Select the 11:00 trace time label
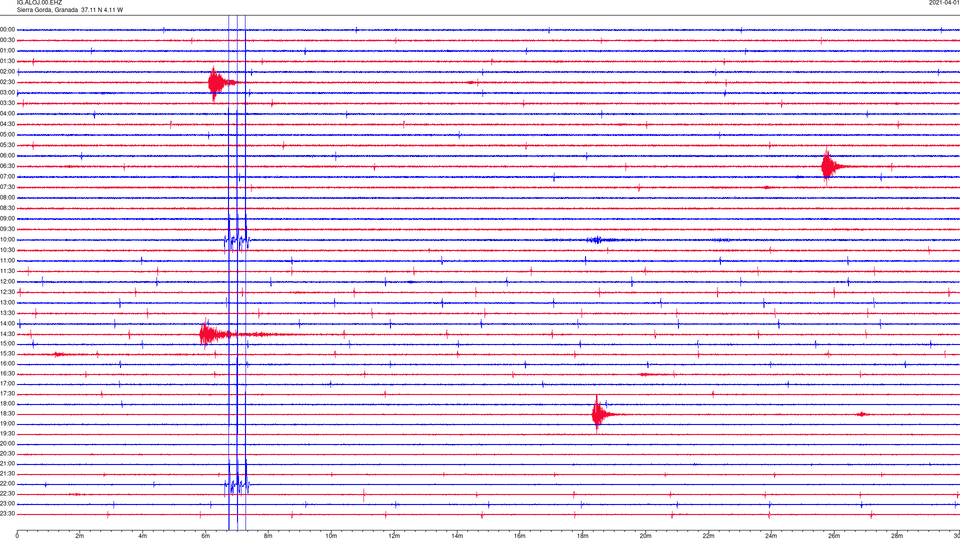Viewport: 960px width, 540px height. tap(8, 261)
